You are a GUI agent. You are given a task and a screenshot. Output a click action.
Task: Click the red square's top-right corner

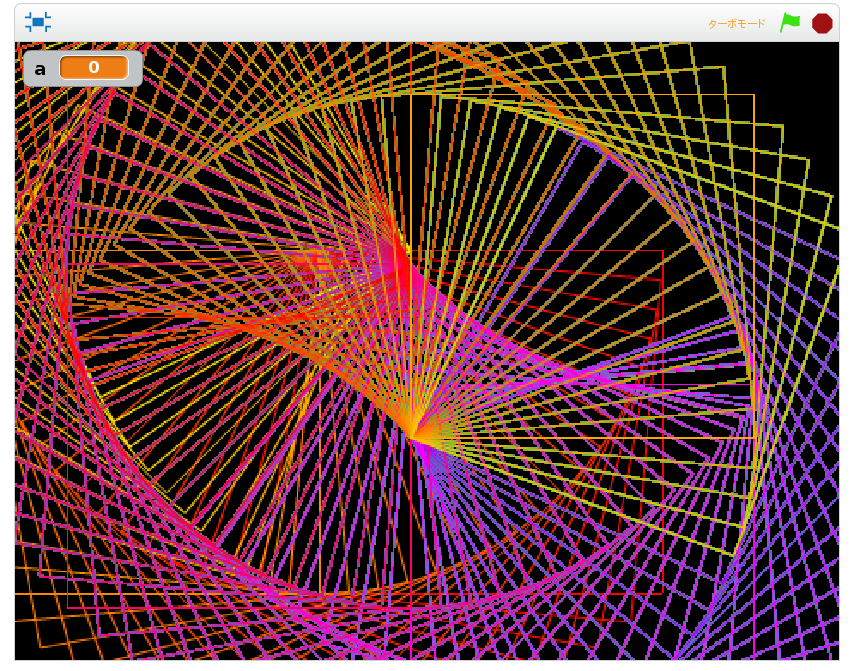662,251
